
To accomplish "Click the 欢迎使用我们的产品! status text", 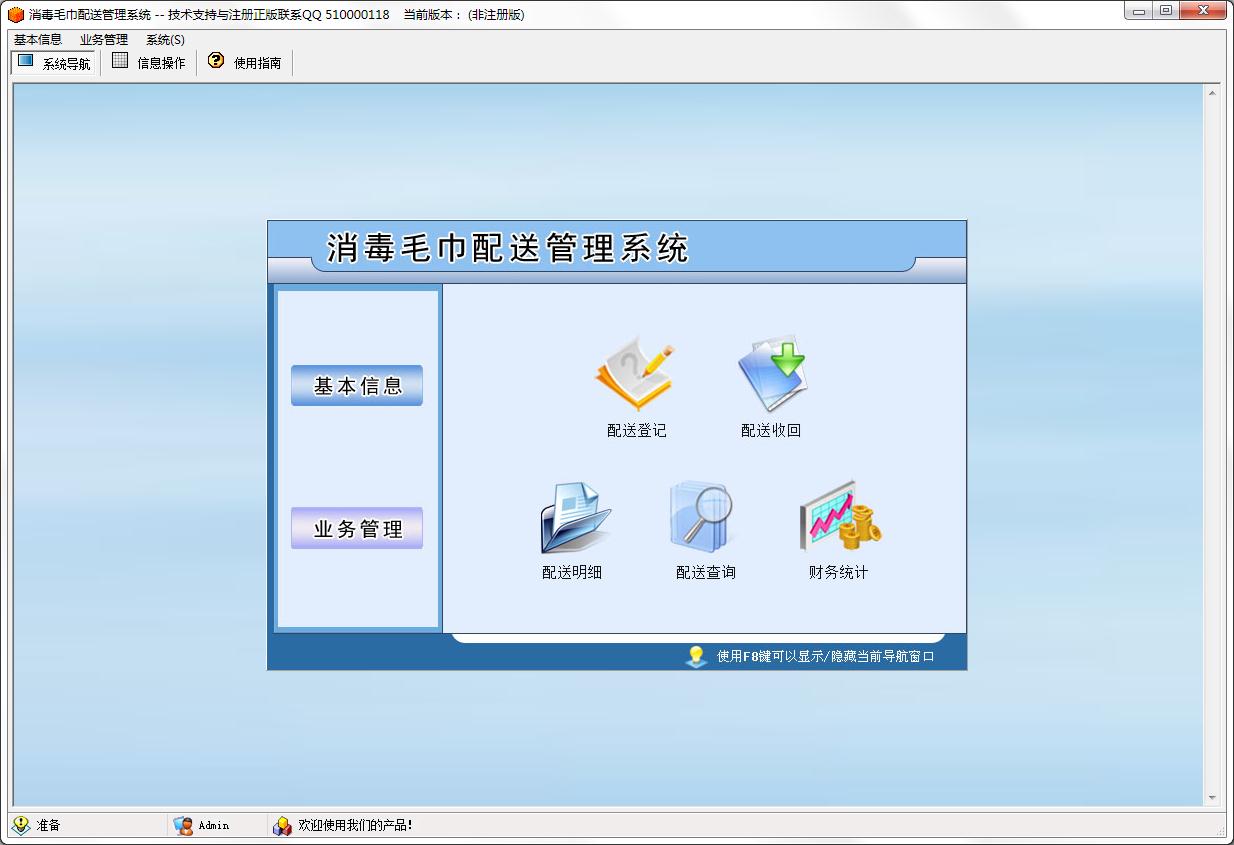I will 356,825.
